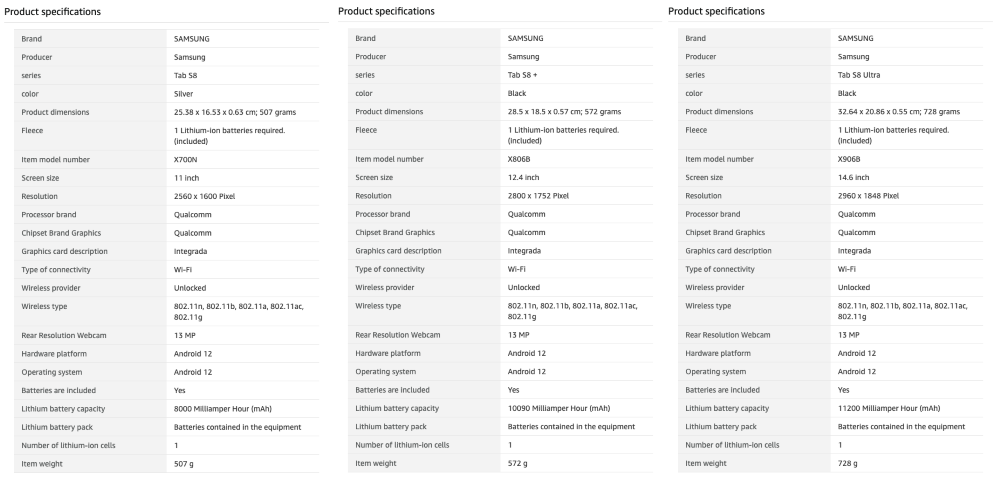Image resolution: width=1000 pixels, height=494 pixels.
Task: Click the X806B item model number
Action: [x=520, y=159]
